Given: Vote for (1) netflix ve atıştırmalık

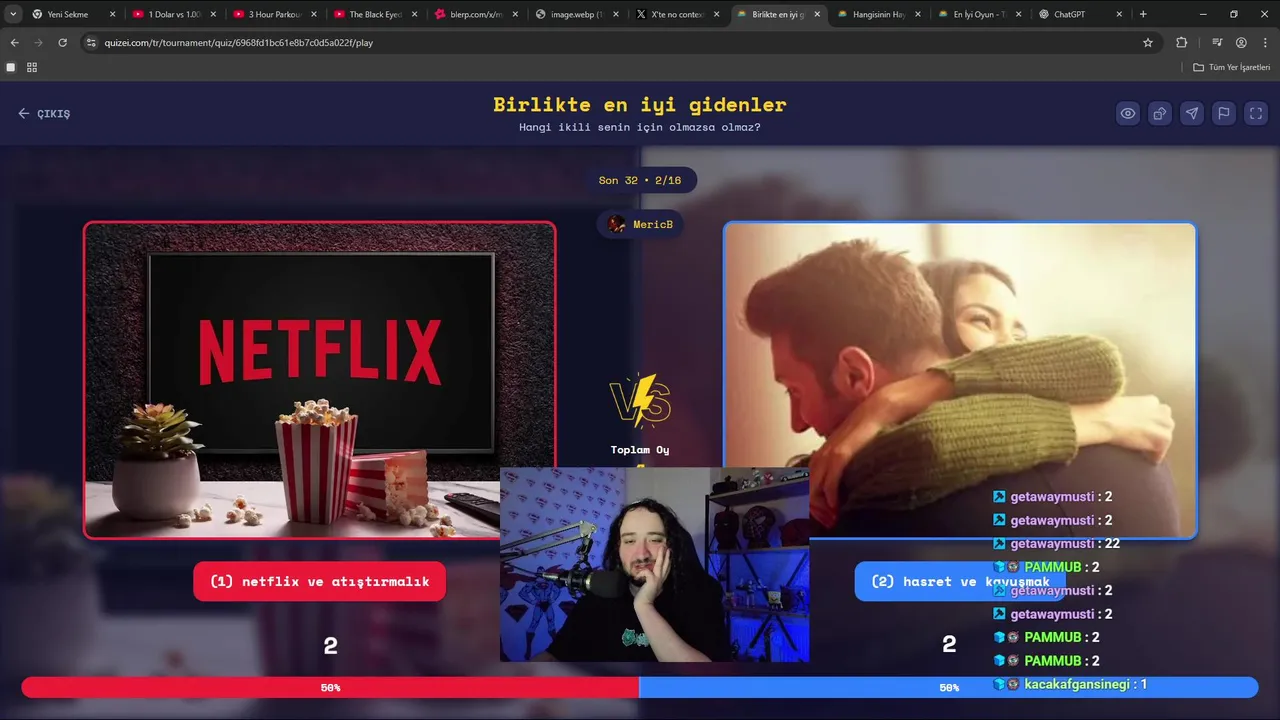Looking at the screenshot, I should 320,581.
